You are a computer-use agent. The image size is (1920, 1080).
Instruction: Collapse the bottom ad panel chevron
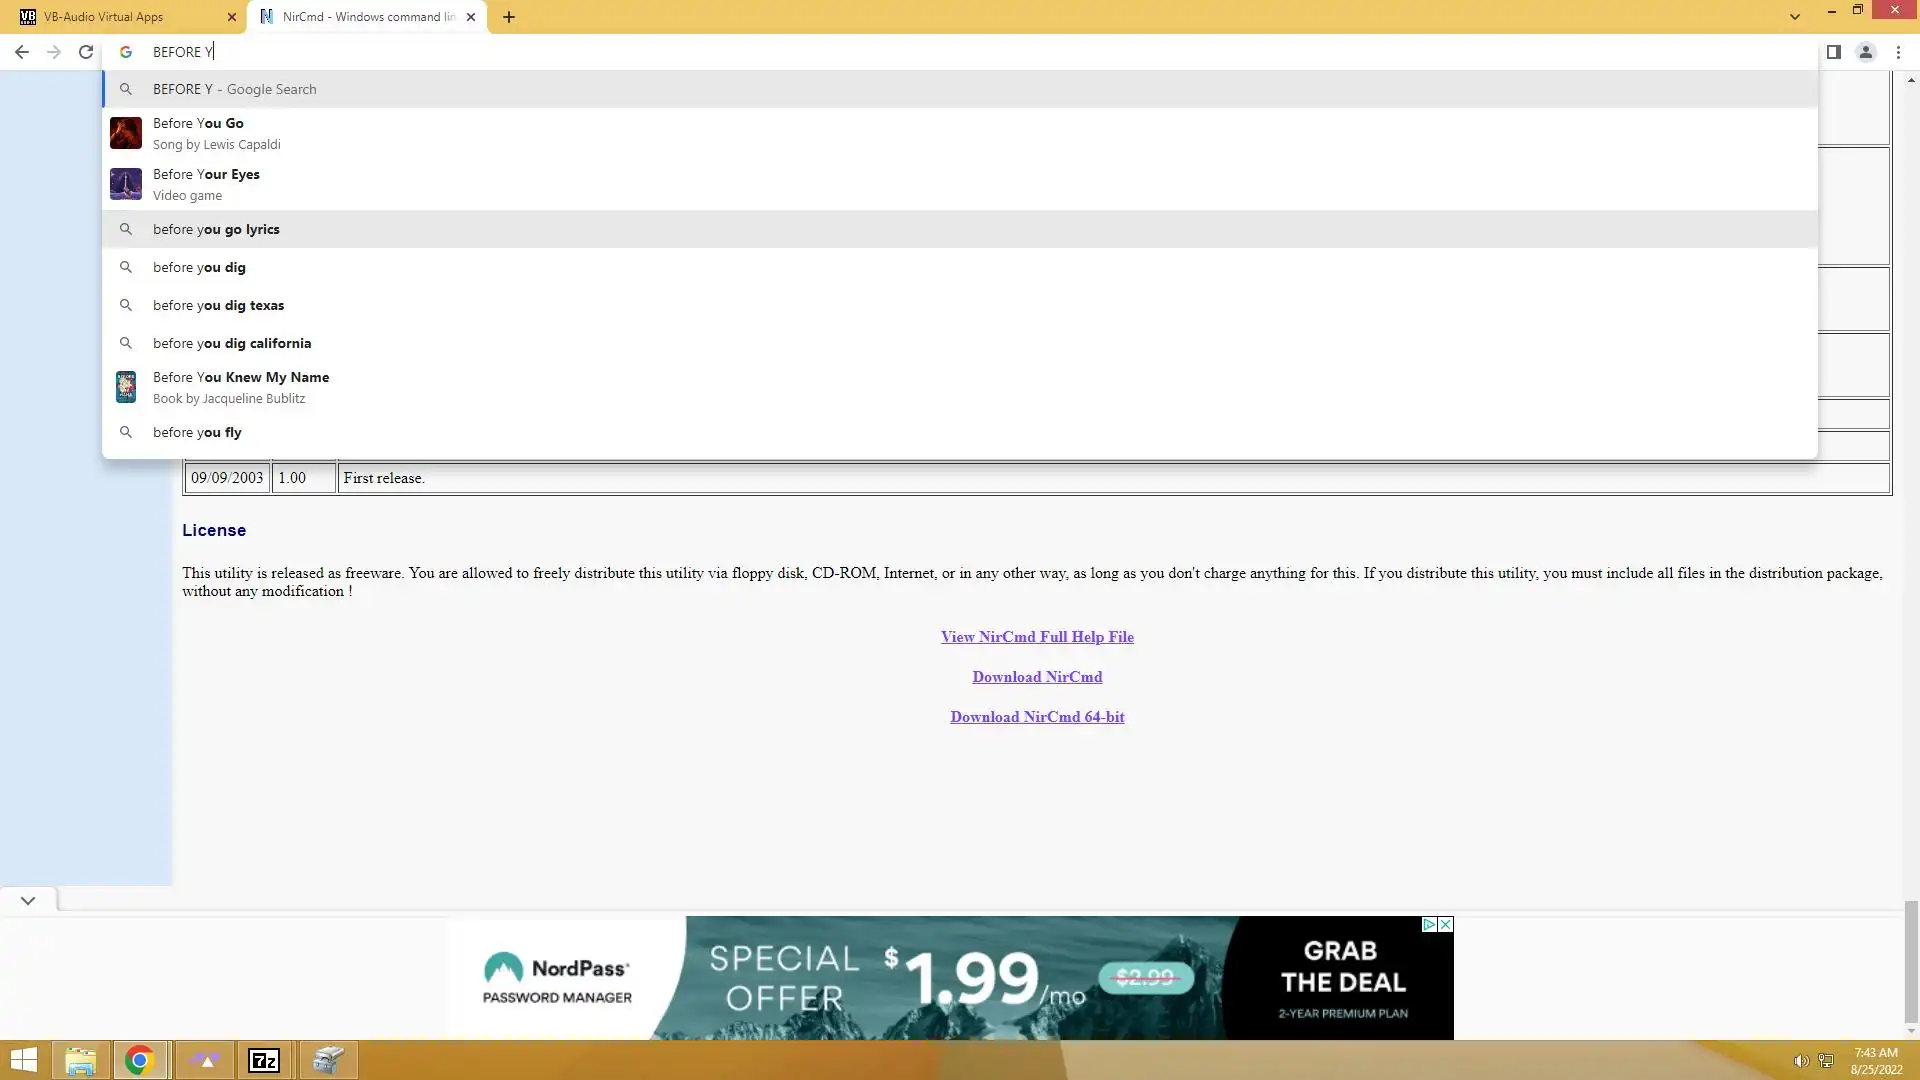coord(28,900)
